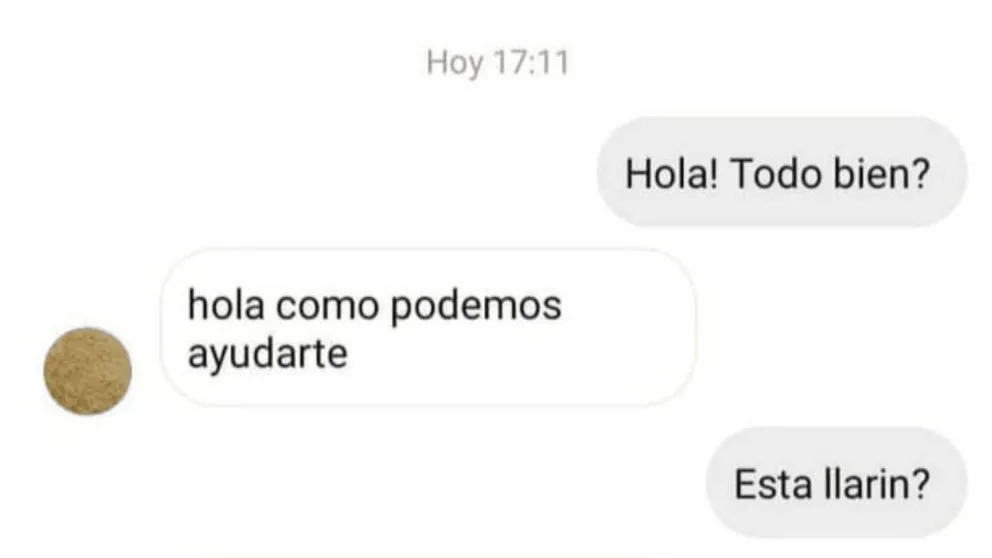This screenshot has height=558, width=992.
Task: Select the "Hola! Todo bien?" message bubble
Action: coord(782,172)
